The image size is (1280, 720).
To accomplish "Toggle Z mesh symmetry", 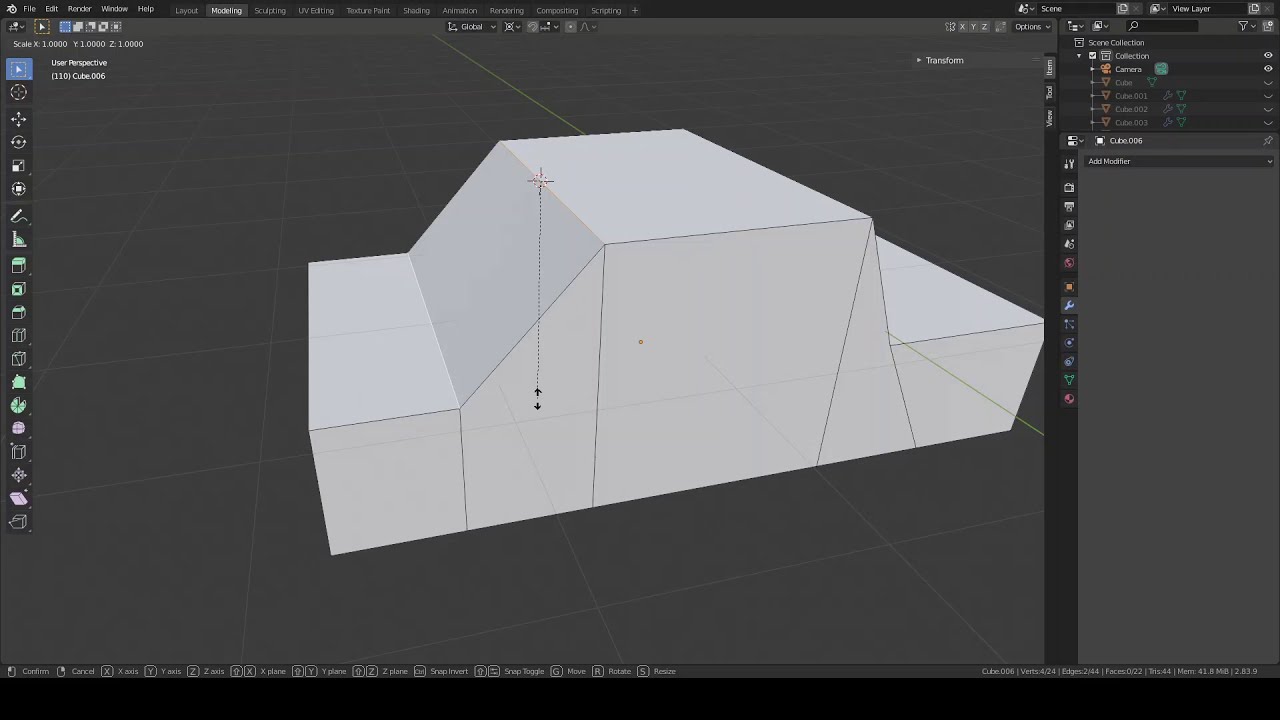I will pyautogui.click(x=985, y=26).
